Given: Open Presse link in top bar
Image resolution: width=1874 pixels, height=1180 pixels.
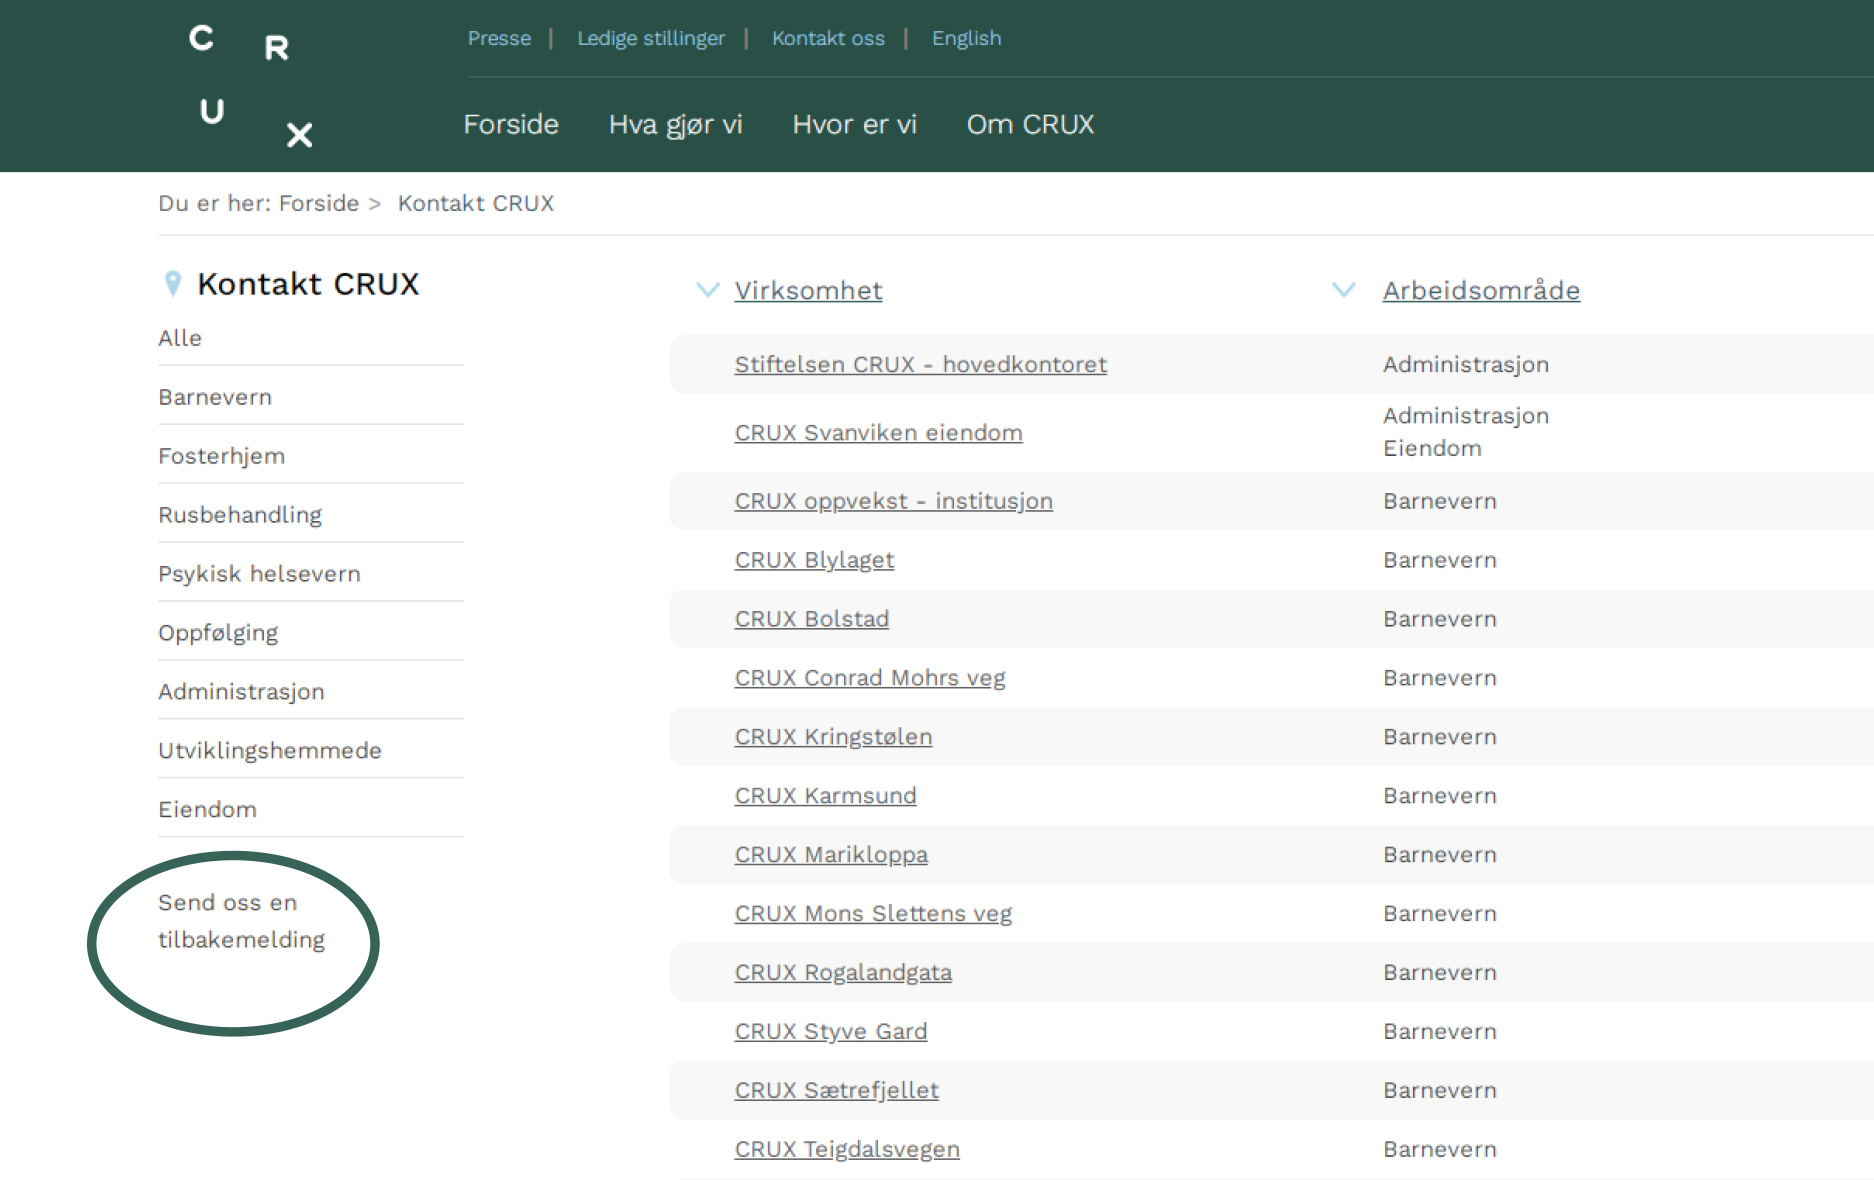Looking at the screenshot, I should point(499,38).
